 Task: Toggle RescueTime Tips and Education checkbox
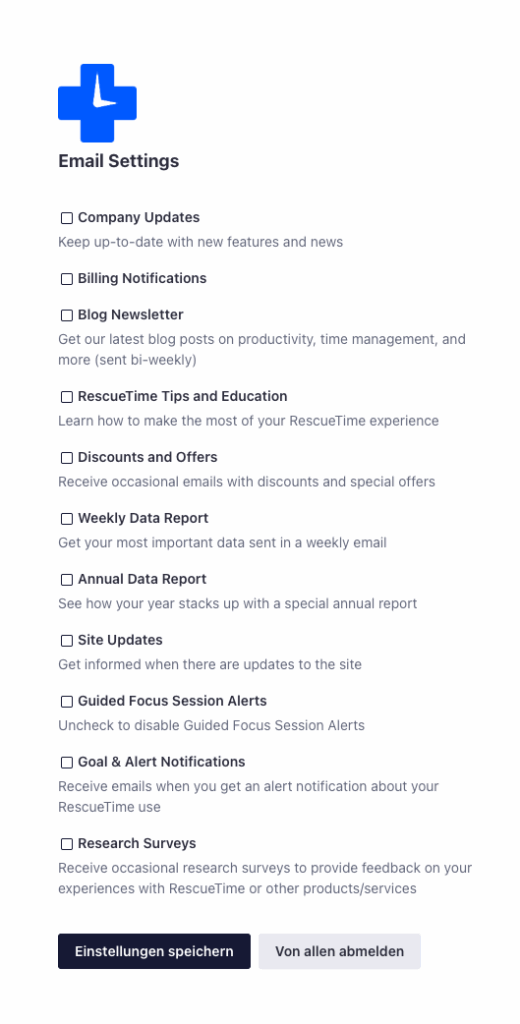(x=67, y=397)
